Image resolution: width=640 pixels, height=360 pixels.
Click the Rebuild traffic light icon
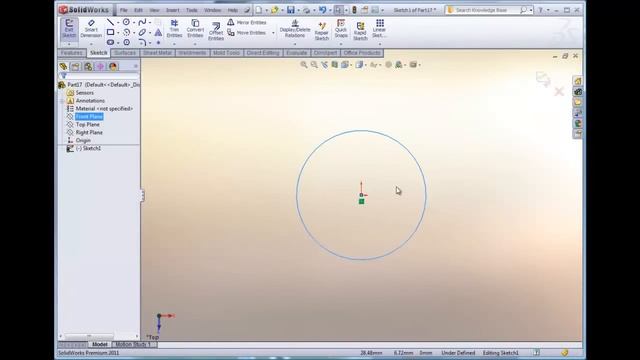(354, 10)
